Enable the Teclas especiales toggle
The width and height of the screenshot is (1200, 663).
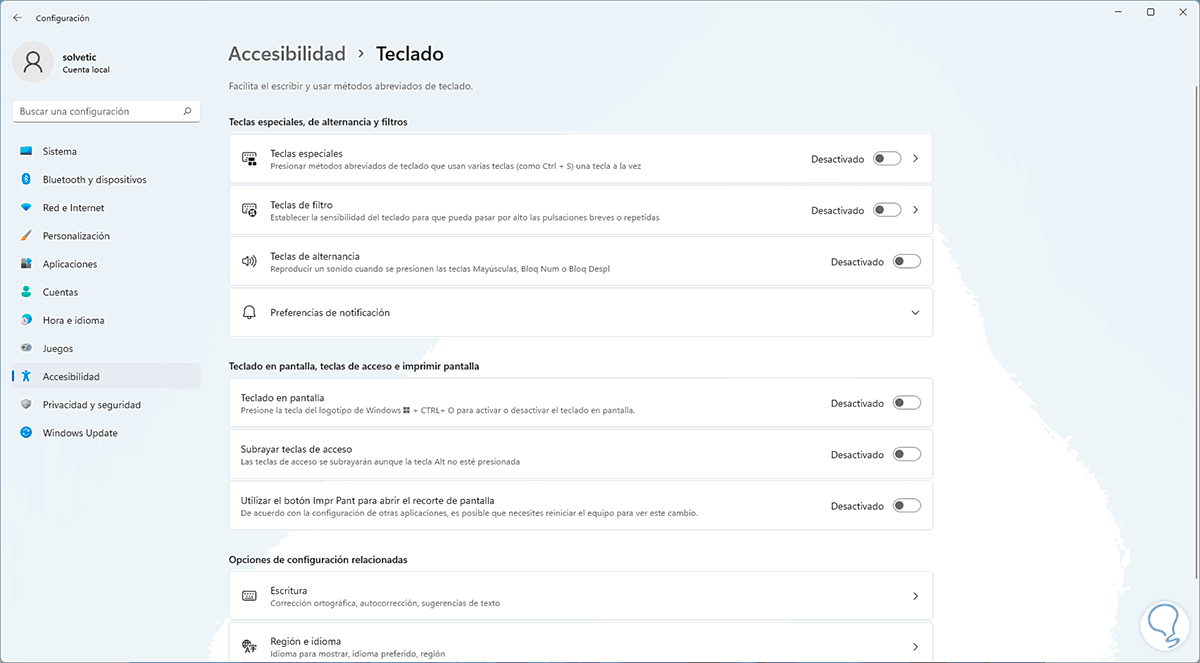coord(886,159)
